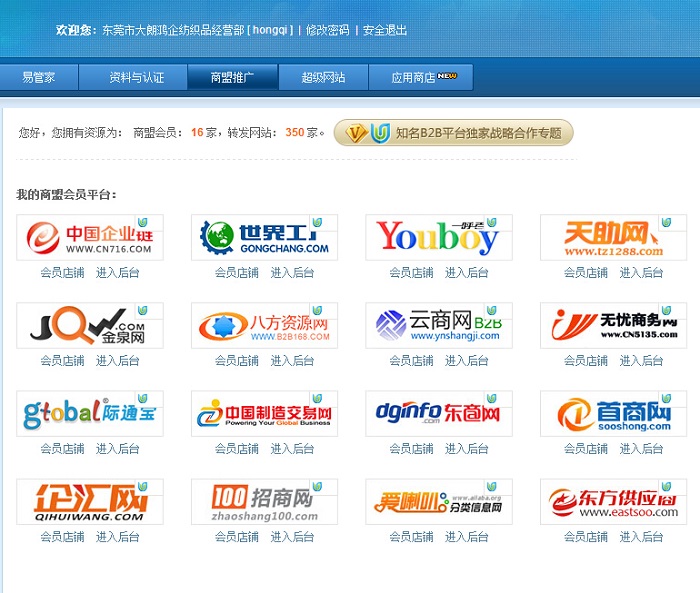Click the 企汇网 qihuiwang logo

point(90,502)
